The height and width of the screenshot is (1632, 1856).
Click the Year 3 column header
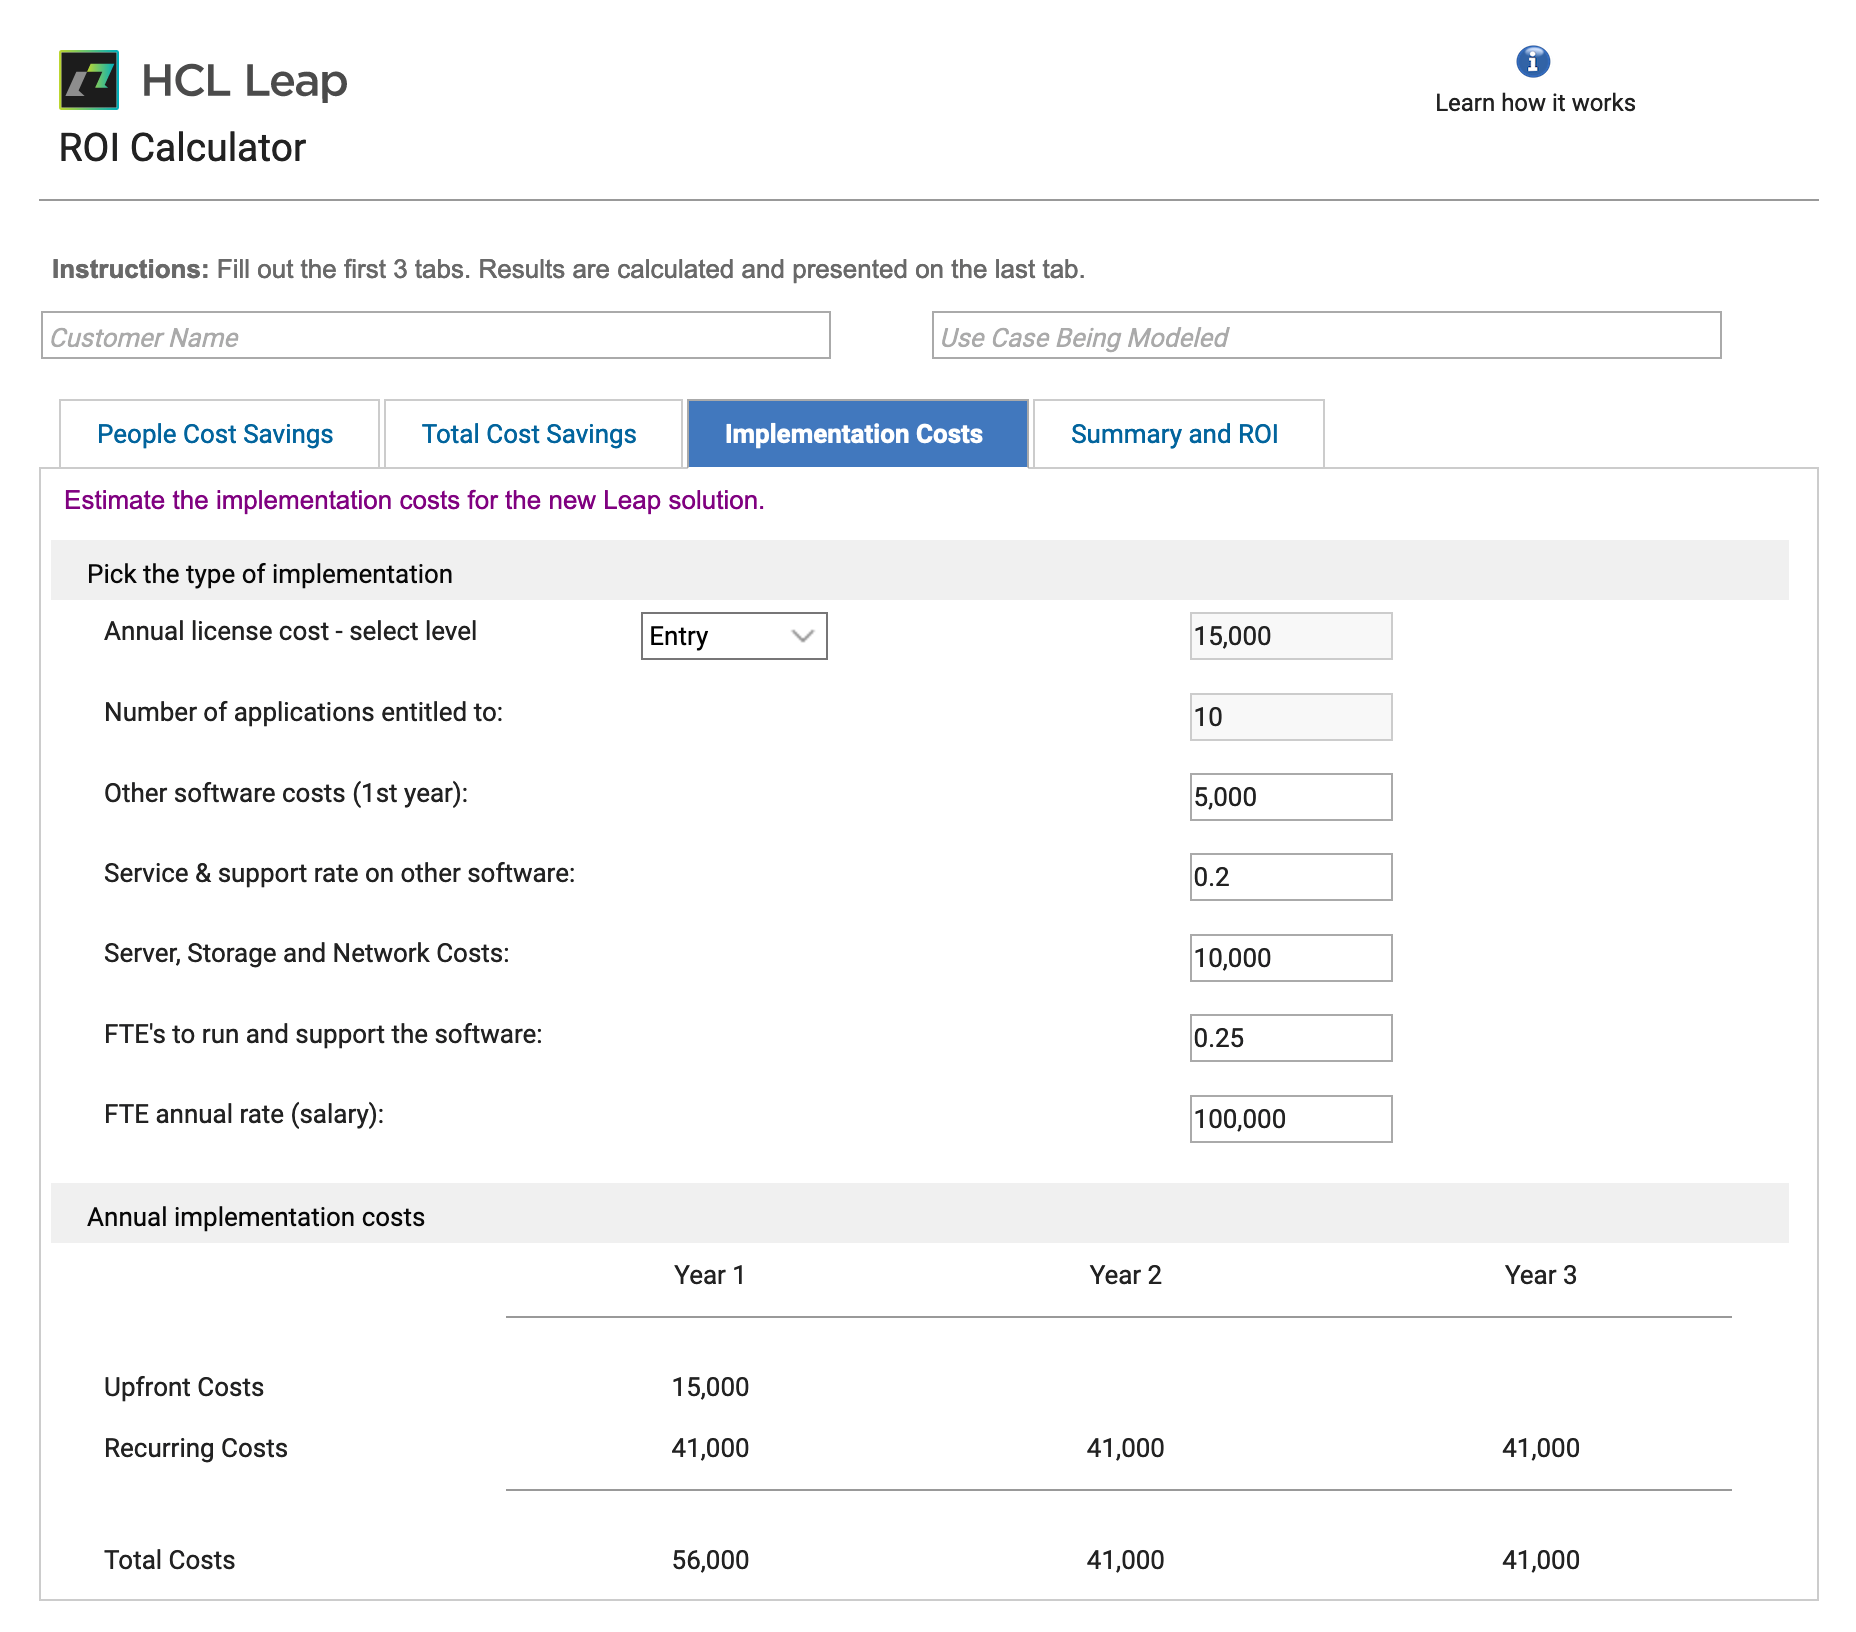click(x=1541, y=1275)
